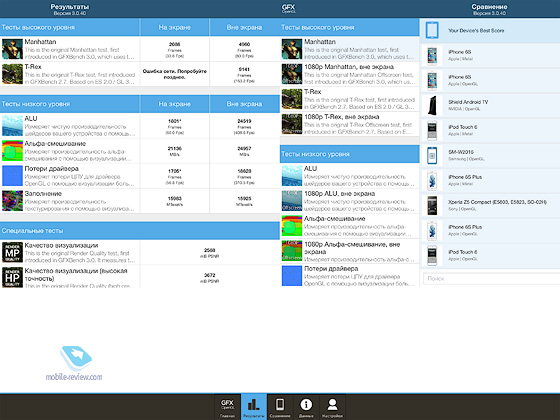Click the Альфа-смешивание on-screen value 21136
Screen dimensions: 560x420
pos(174,151)
